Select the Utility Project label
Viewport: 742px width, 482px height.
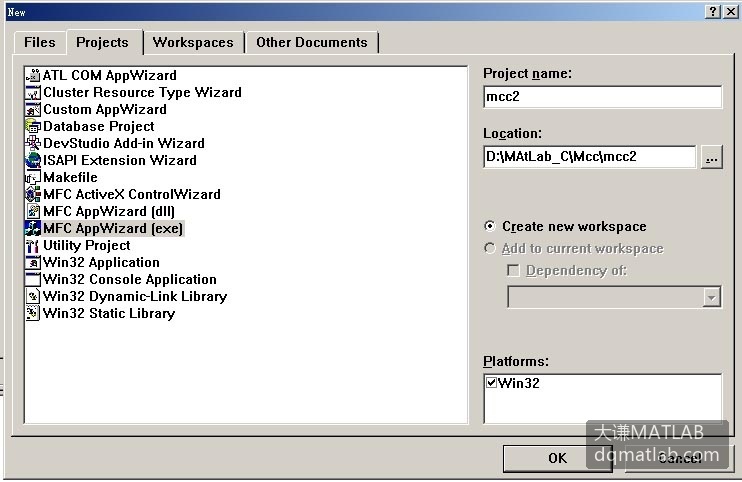[x=87, y=245]
